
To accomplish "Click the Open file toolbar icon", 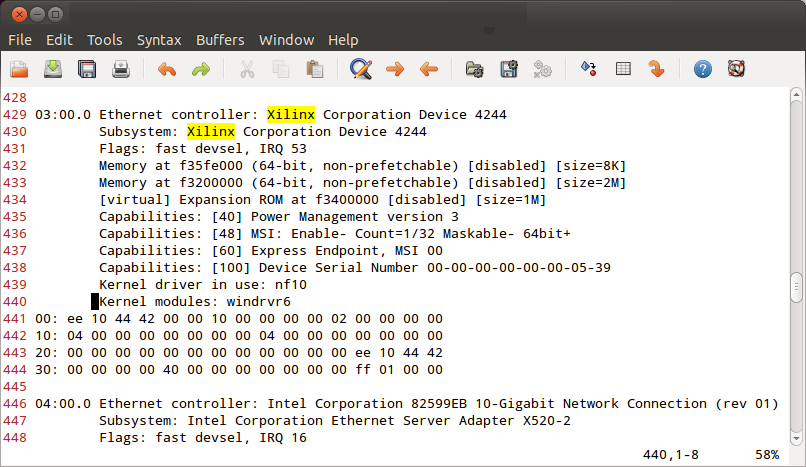I will (x=19, y=69).
